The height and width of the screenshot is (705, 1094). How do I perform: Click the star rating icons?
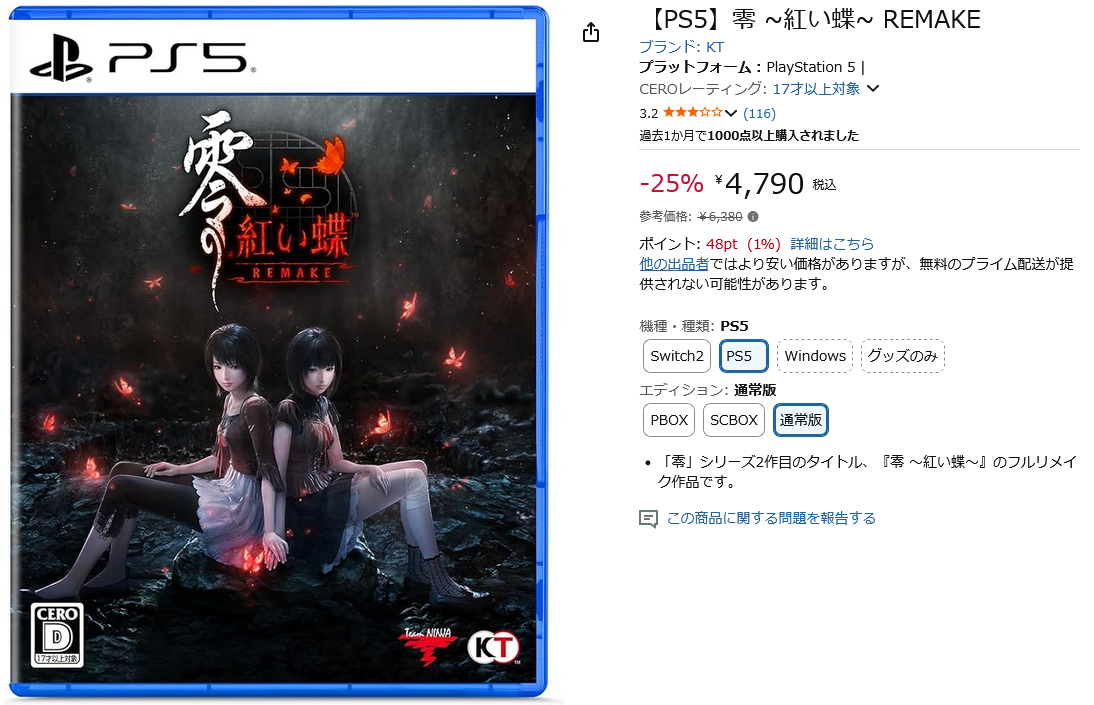click(x=692, y=112)
